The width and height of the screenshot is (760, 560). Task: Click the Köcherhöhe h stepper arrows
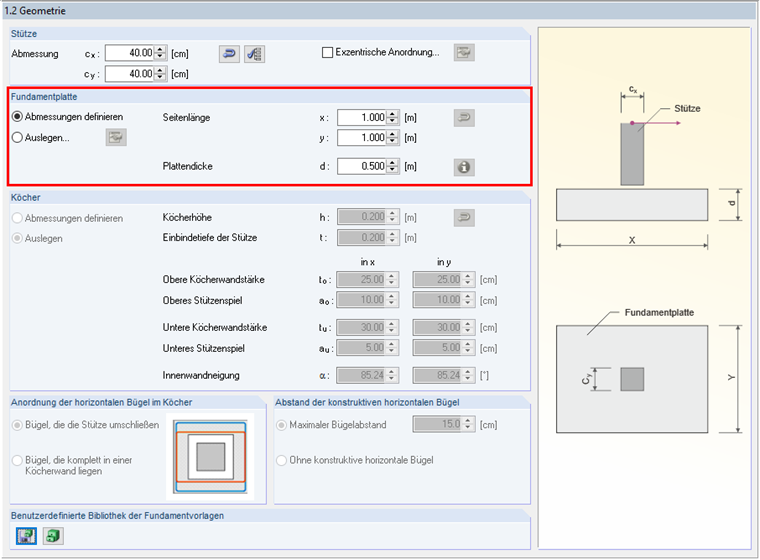pos(393,217)
